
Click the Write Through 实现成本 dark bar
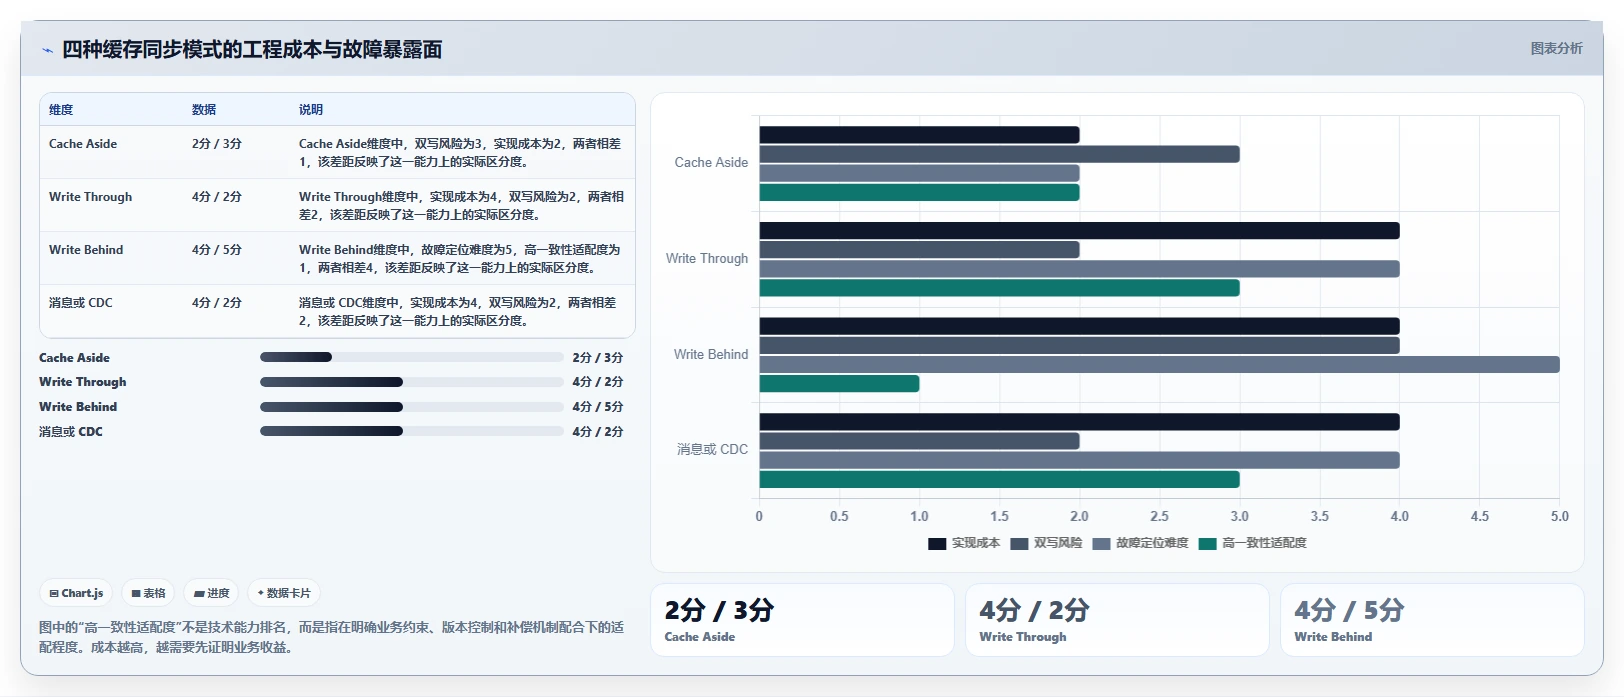click(x=1079, y=231)
